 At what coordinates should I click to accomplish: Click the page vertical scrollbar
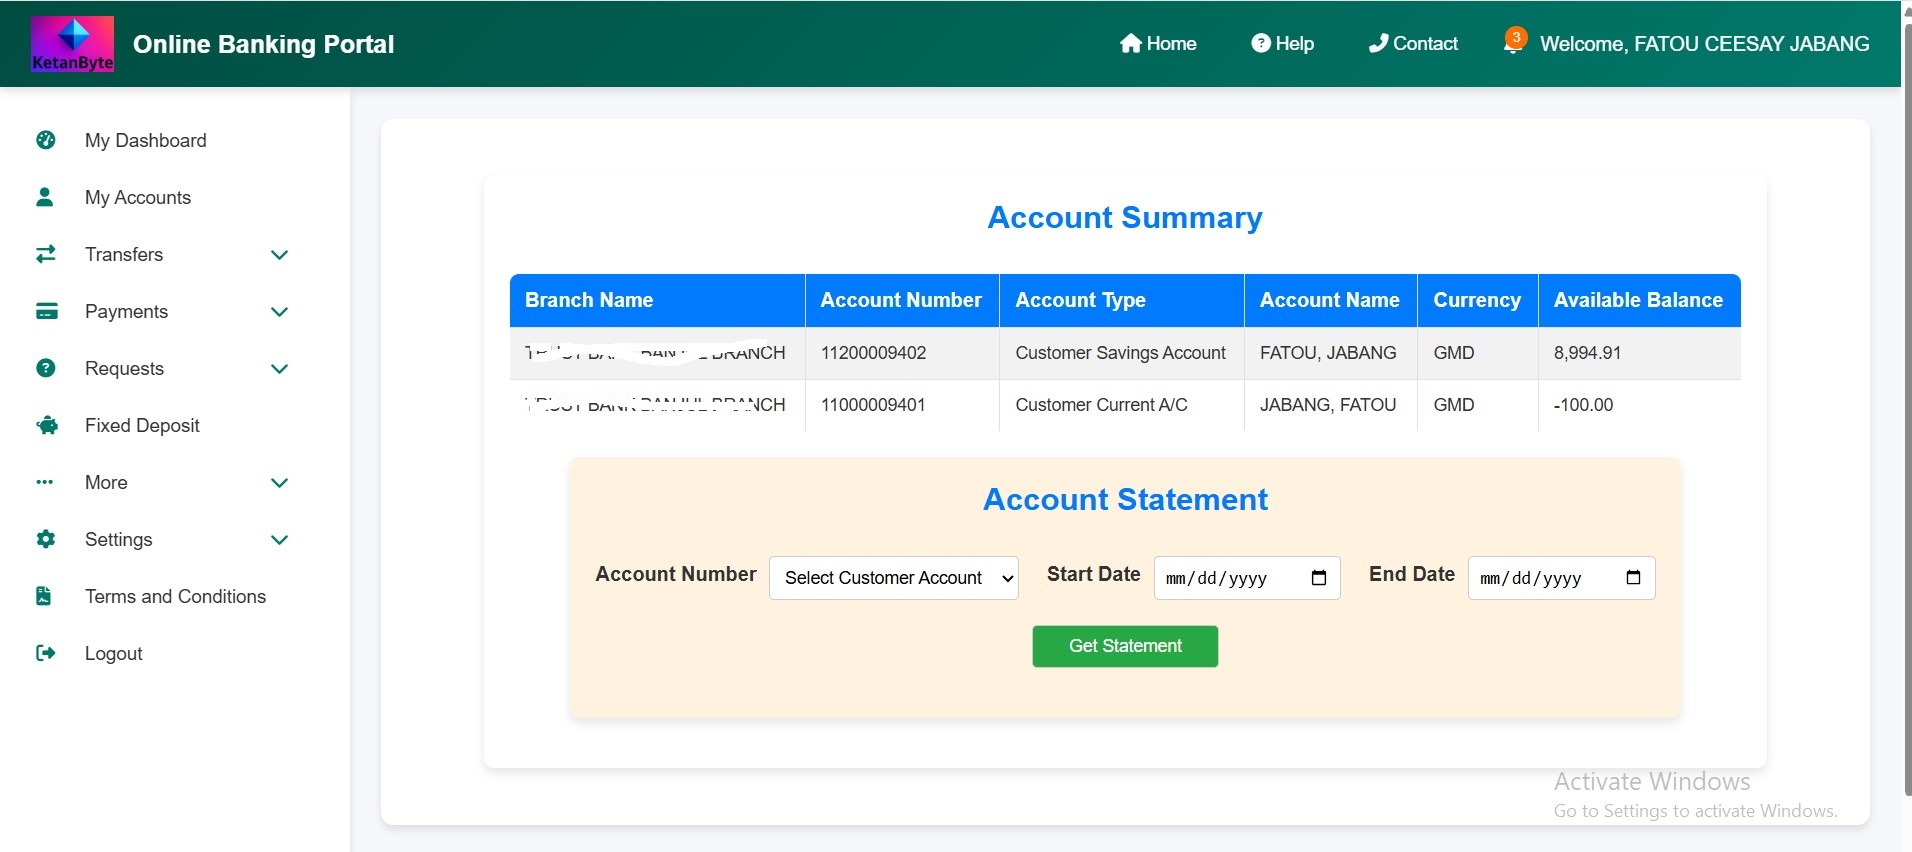[1907, 410]
